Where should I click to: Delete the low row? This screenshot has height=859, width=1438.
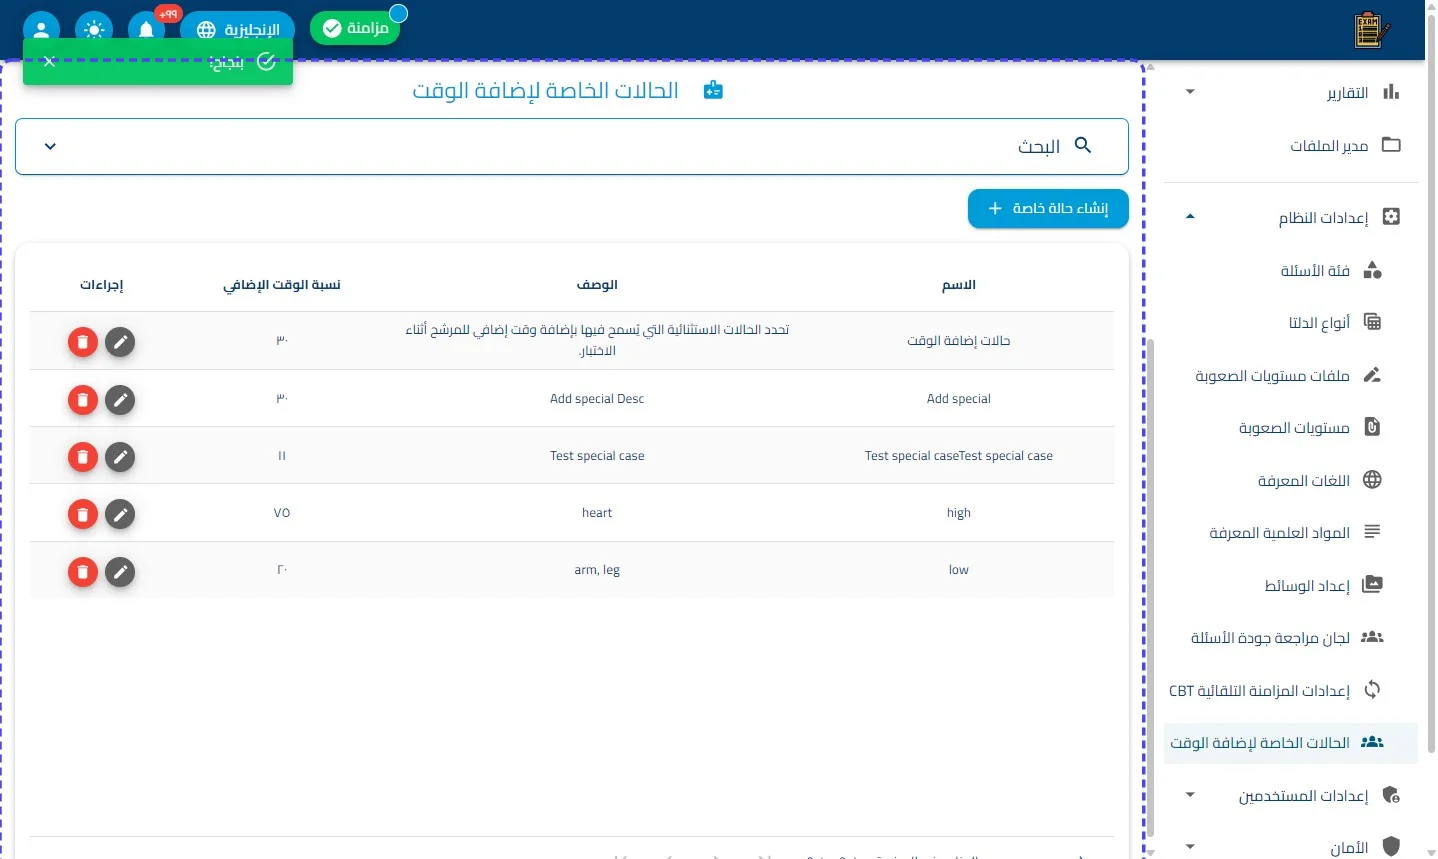click(x=83, y=572)
